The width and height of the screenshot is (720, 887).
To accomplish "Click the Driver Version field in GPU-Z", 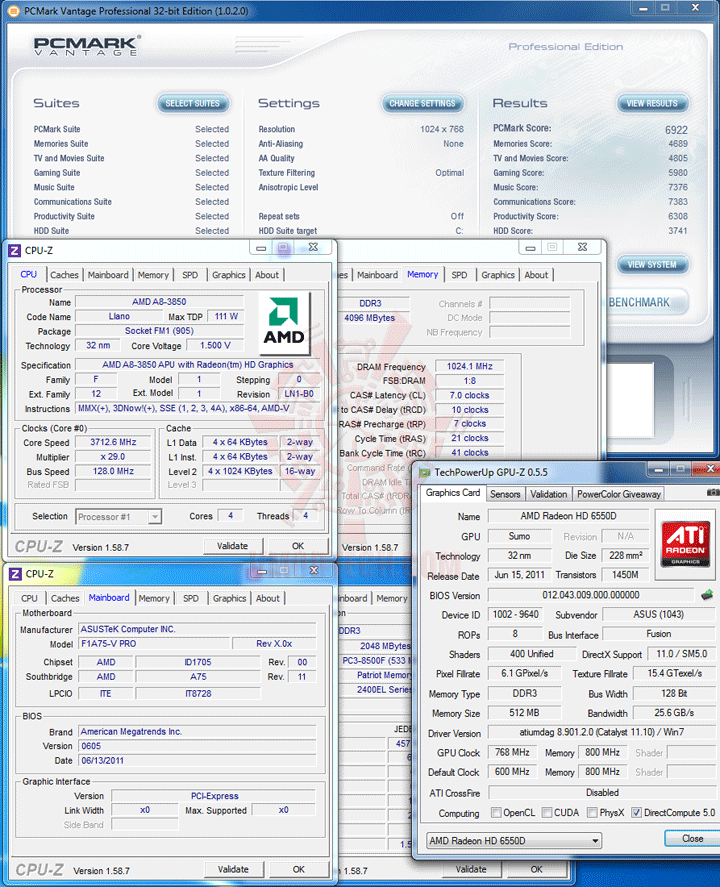I will (x=602, y=732).
